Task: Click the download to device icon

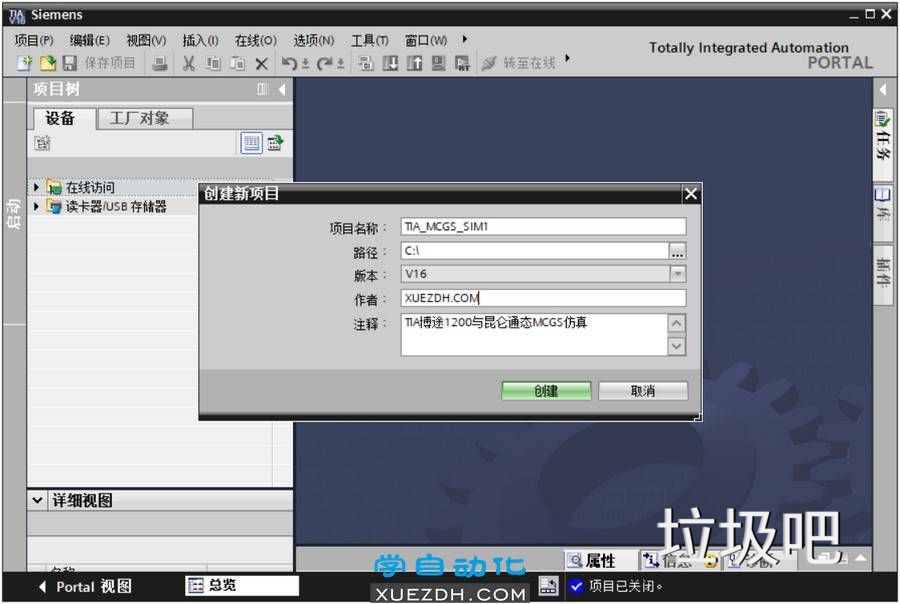Action: pyautogui.click(x=390, y=63)
